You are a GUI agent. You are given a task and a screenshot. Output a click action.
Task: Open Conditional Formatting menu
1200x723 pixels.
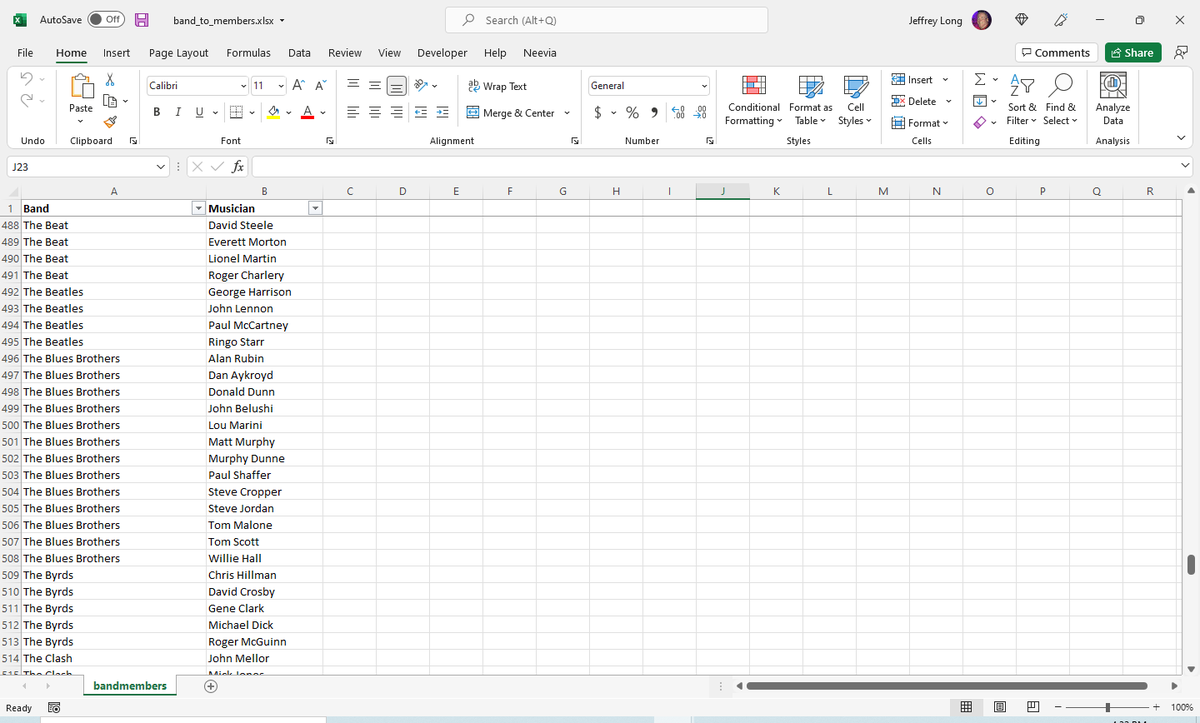pos(754,101)
